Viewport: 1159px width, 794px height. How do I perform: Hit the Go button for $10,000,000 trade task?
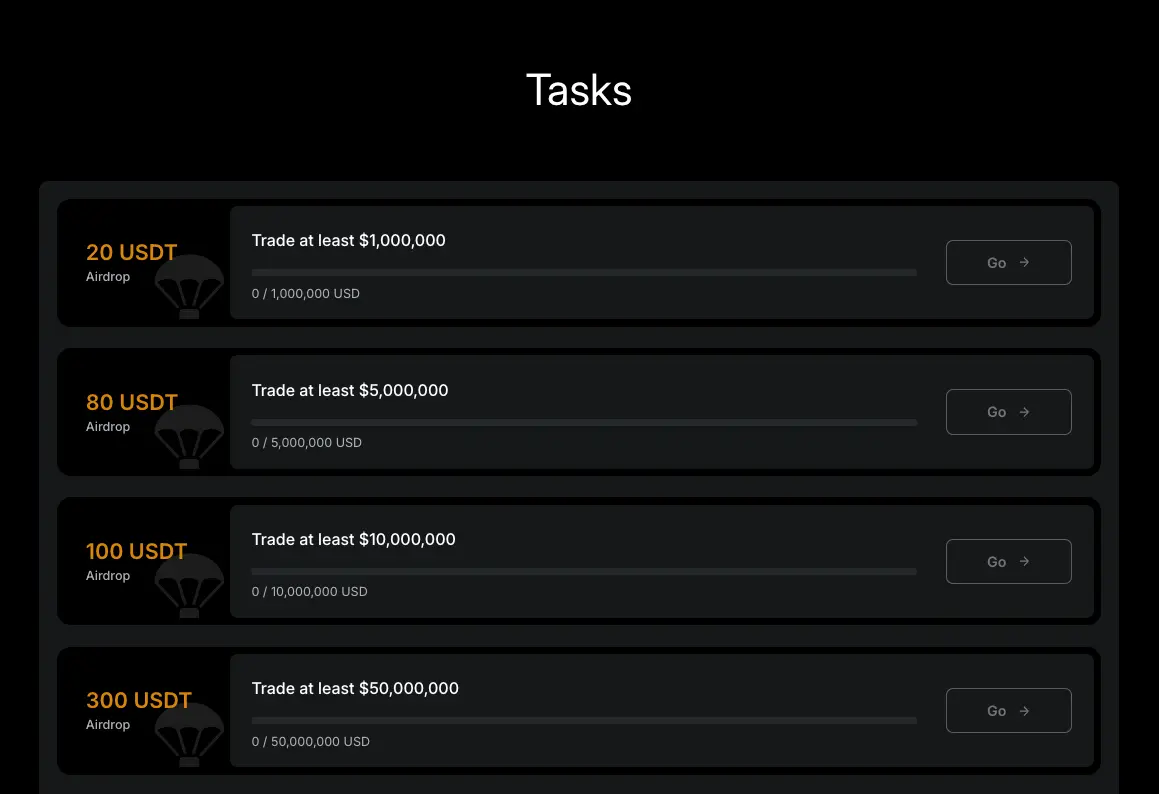(1008, 561)
